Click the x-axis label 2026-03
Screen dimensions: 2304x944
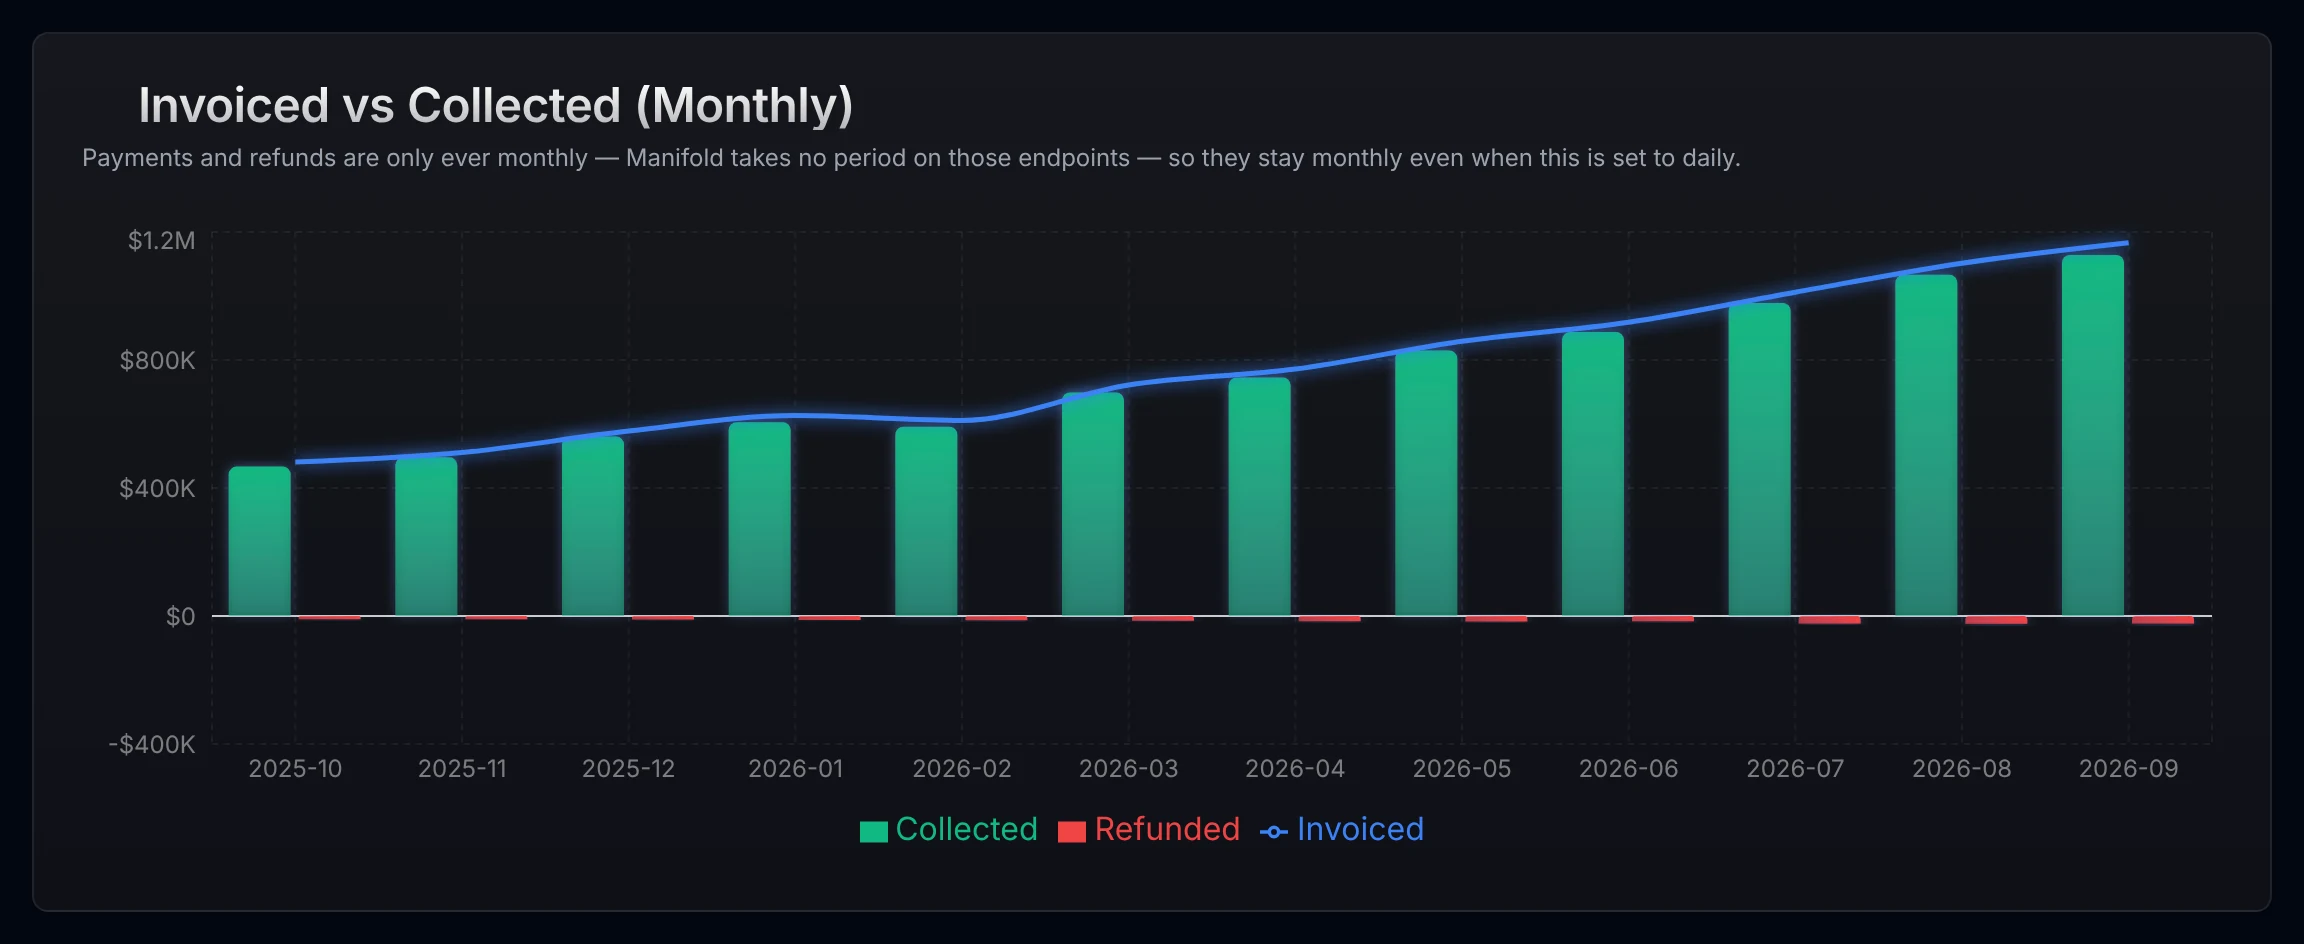coord(1129,769)
